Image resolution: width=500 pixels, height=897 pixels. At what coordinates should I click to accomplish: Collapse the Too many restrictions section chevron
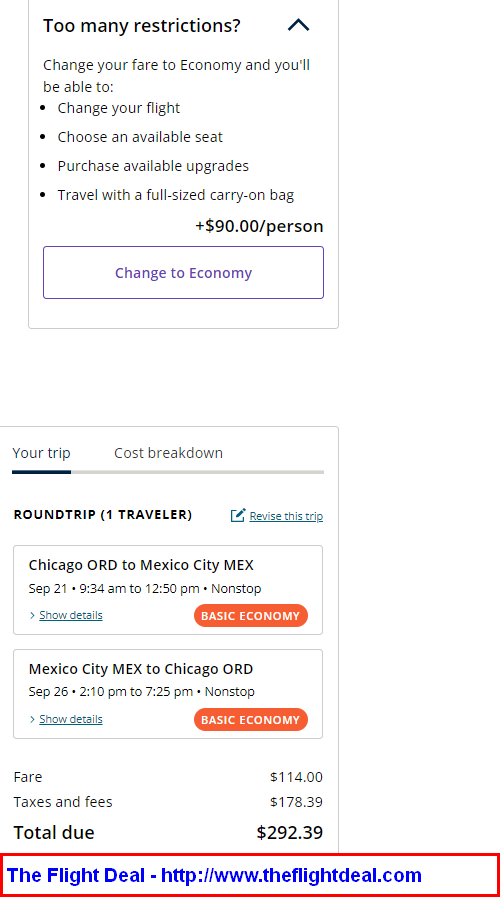(x=298, y=25)
